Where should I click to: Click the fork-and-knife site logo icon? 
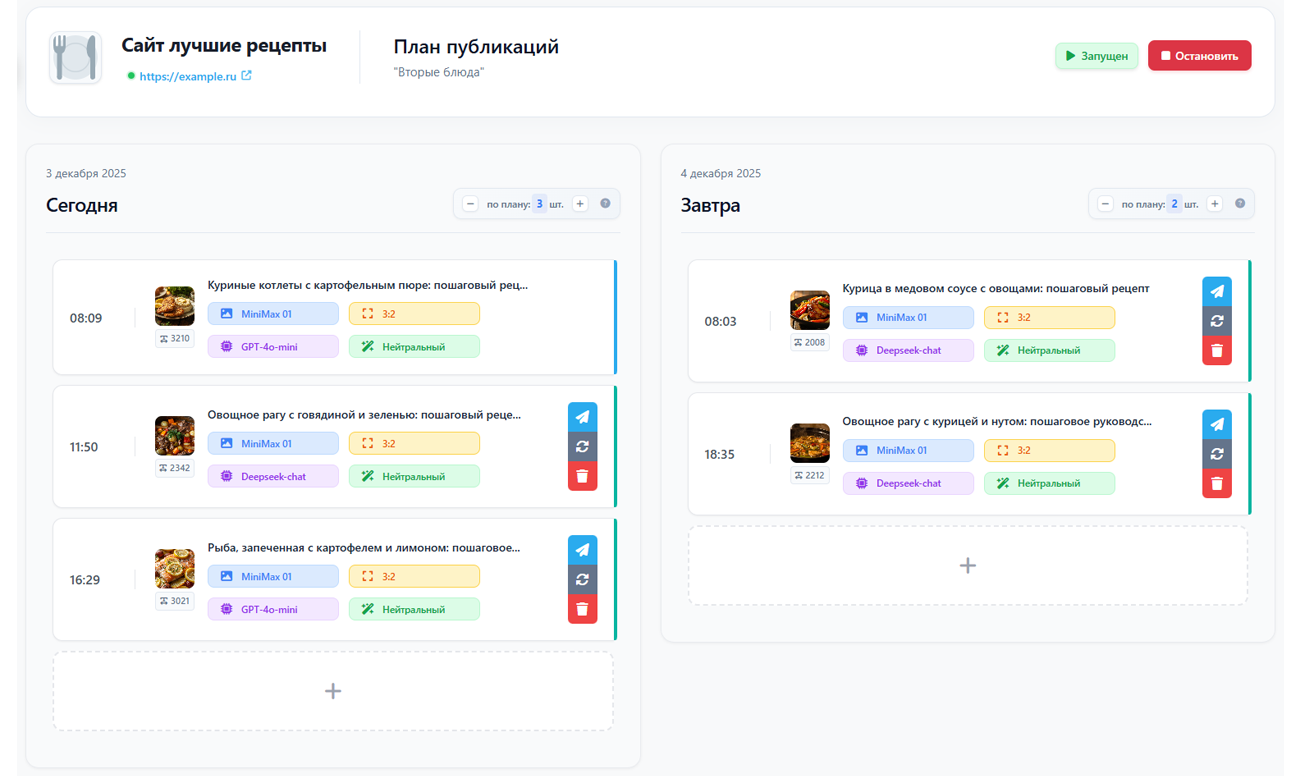pyautogui.click(x=74, y=56)
